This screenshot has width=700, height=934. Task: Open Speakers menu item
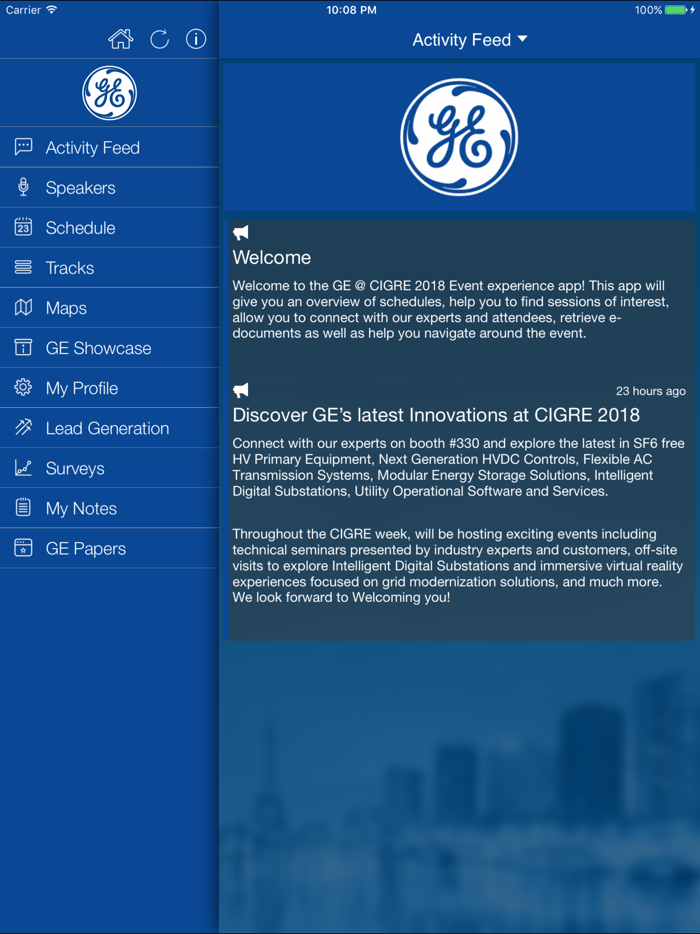(110, 188)
